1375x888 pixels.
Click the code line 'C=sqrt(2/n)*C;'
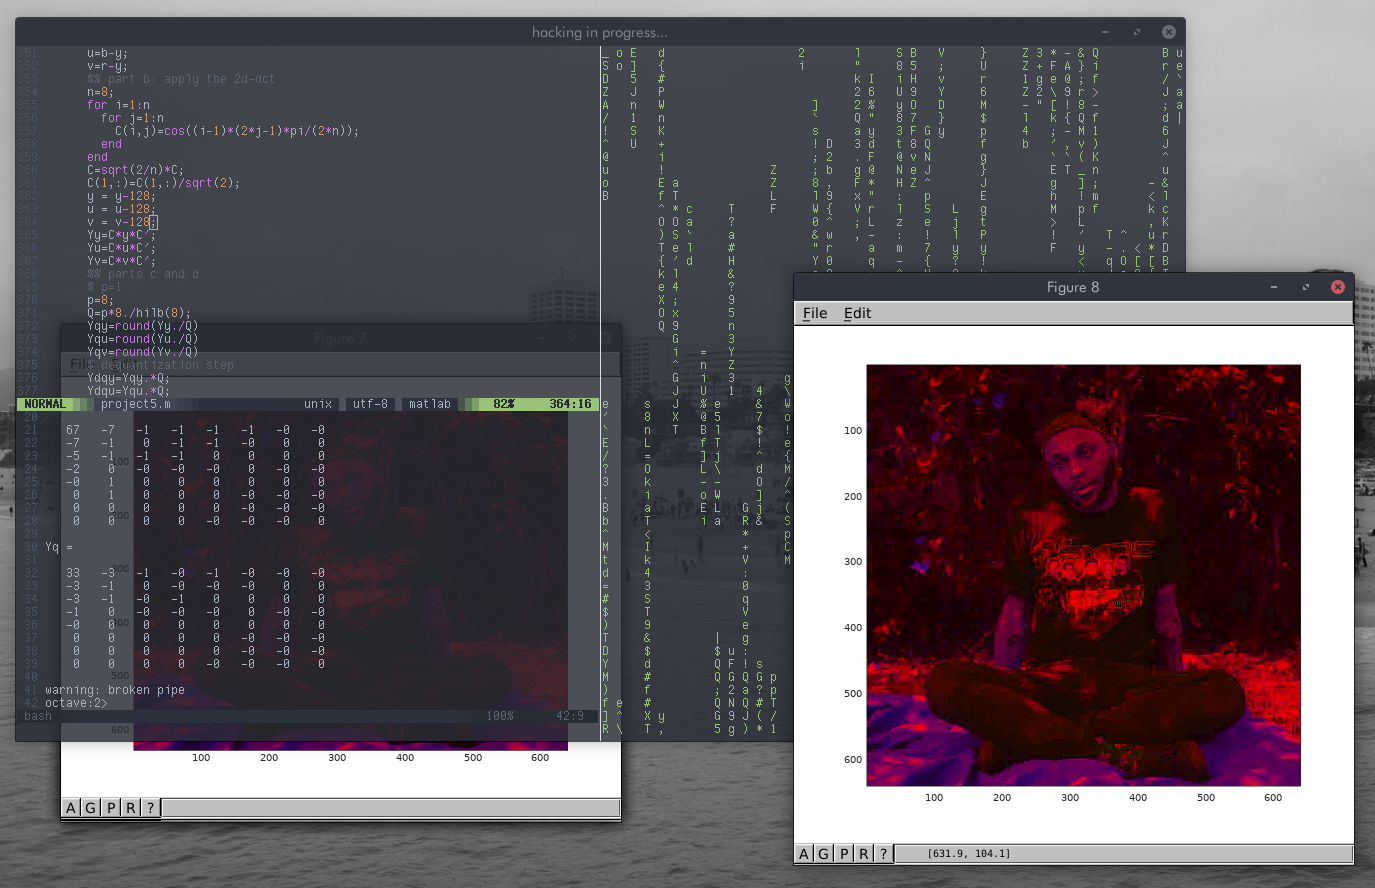tap(135, 170)
